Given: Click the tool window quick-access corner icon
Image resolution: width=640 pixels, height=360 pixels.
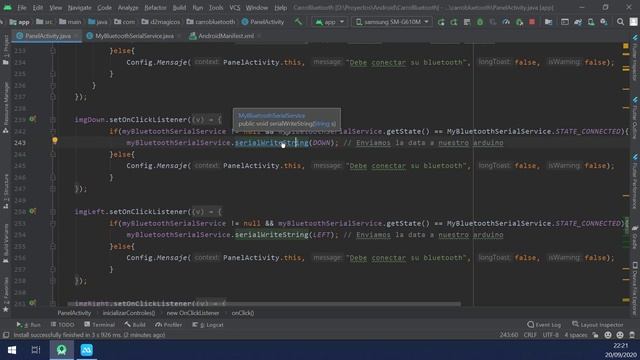Looking at the screenshot, I should pyautogui.click(x=6, y=335).
